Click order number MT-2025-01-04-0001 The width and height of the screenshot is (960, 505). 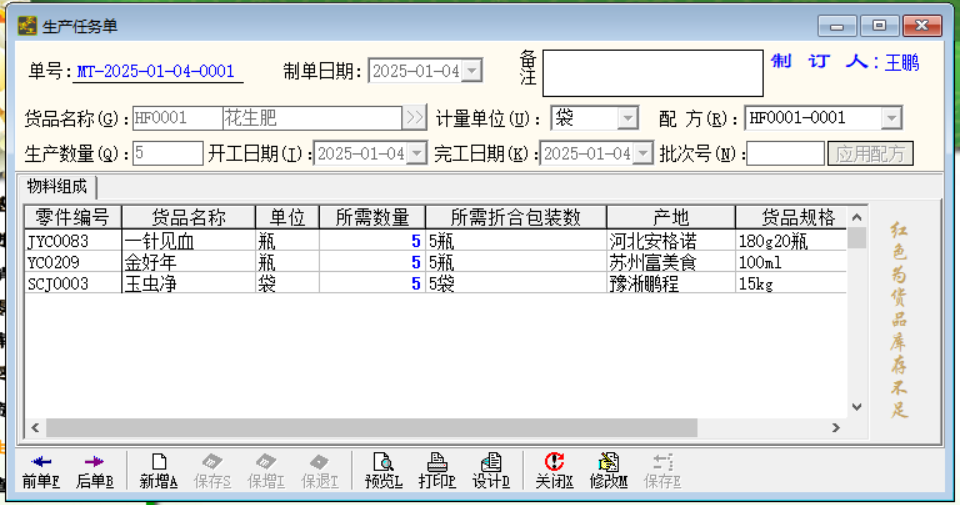156,72
